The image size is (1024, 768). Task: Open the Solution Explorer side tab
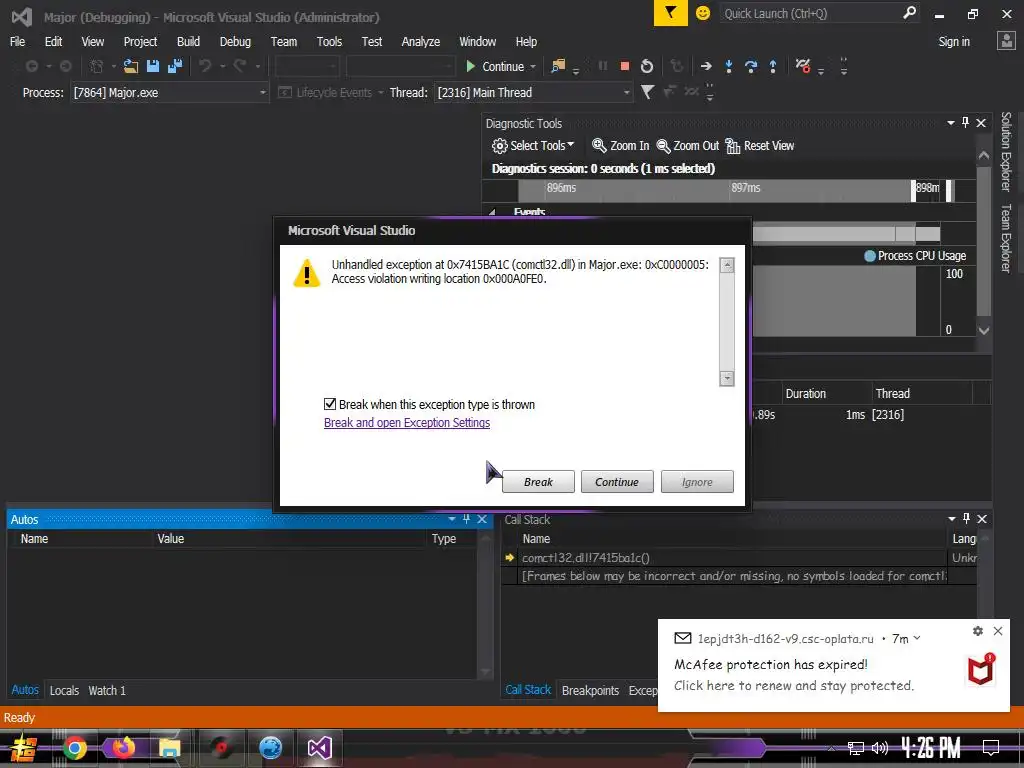point(1006,152)
